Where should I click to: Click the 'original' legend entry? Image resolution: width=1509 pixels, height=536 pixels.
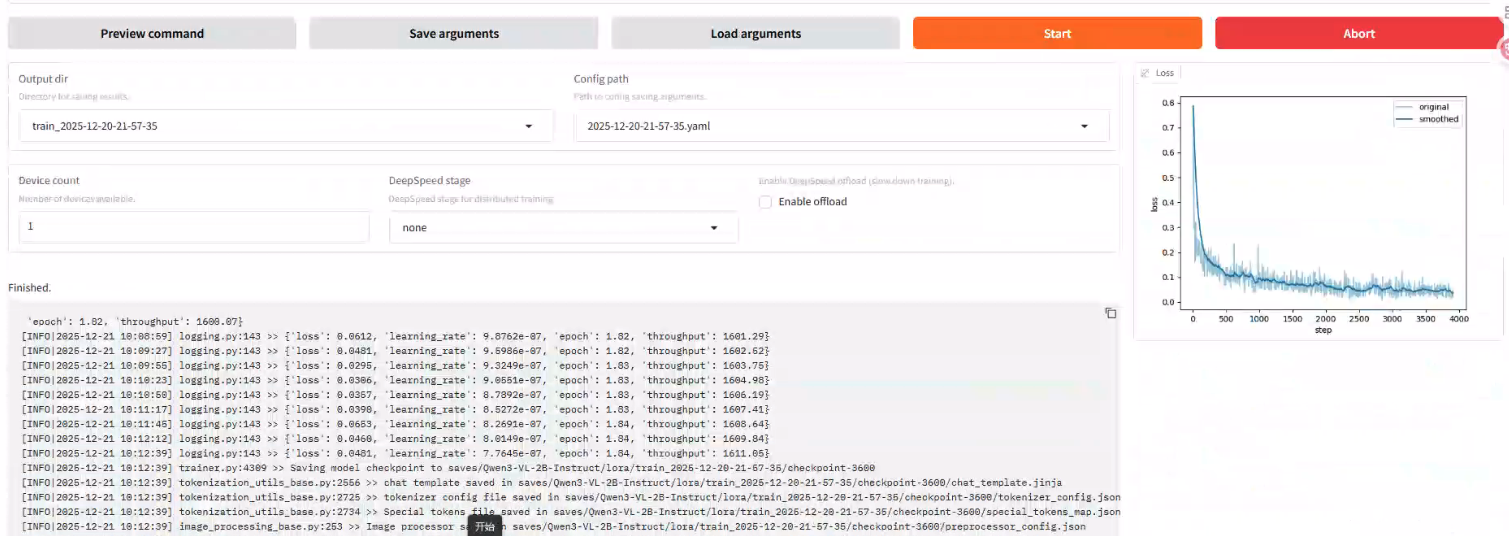point(1423,107)
